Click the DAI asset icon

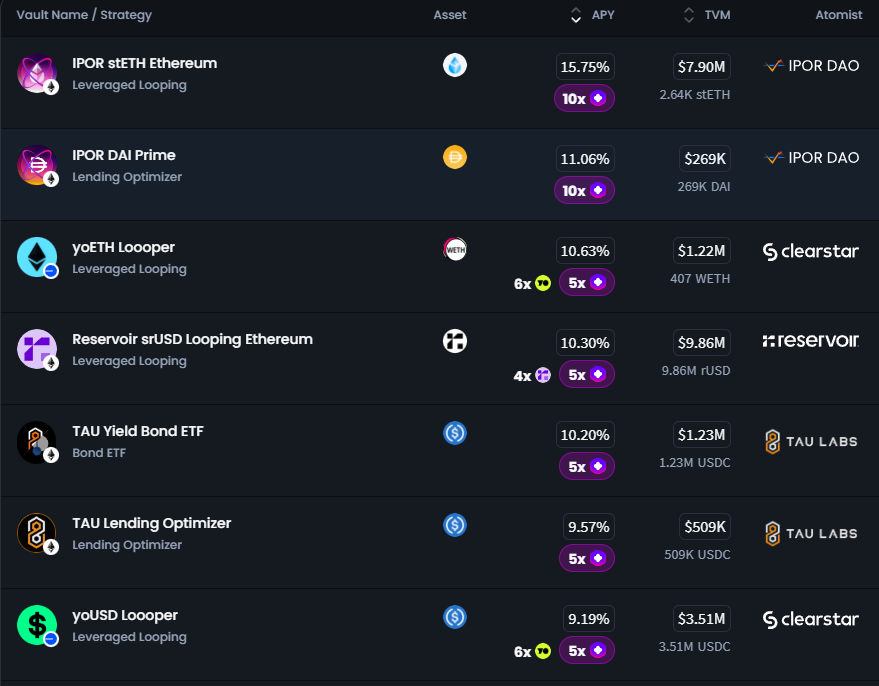tap(455, 157)
